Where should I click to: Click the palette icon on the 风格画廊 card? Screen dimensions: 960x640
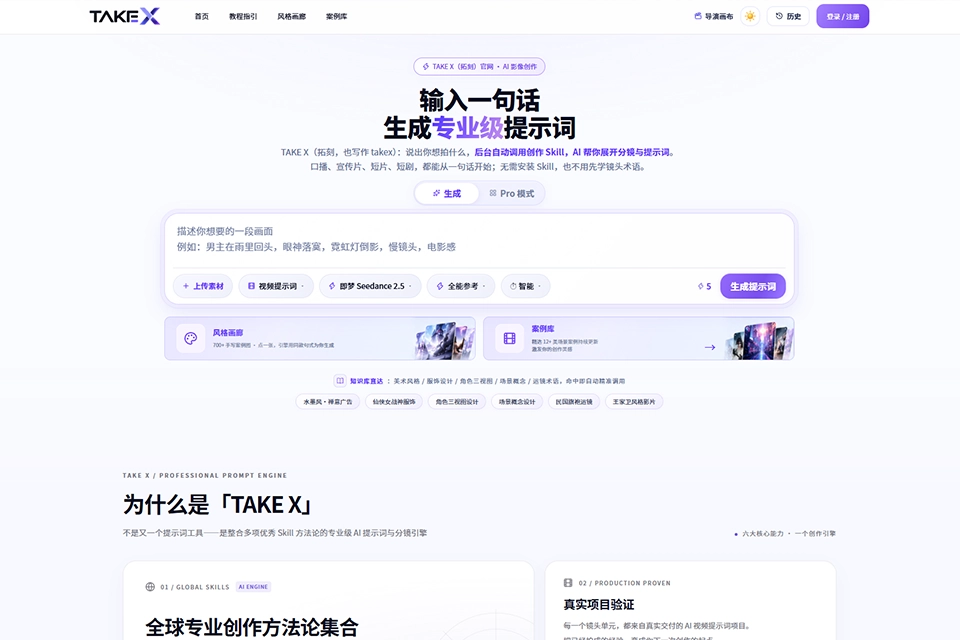[x=190, y=339]
